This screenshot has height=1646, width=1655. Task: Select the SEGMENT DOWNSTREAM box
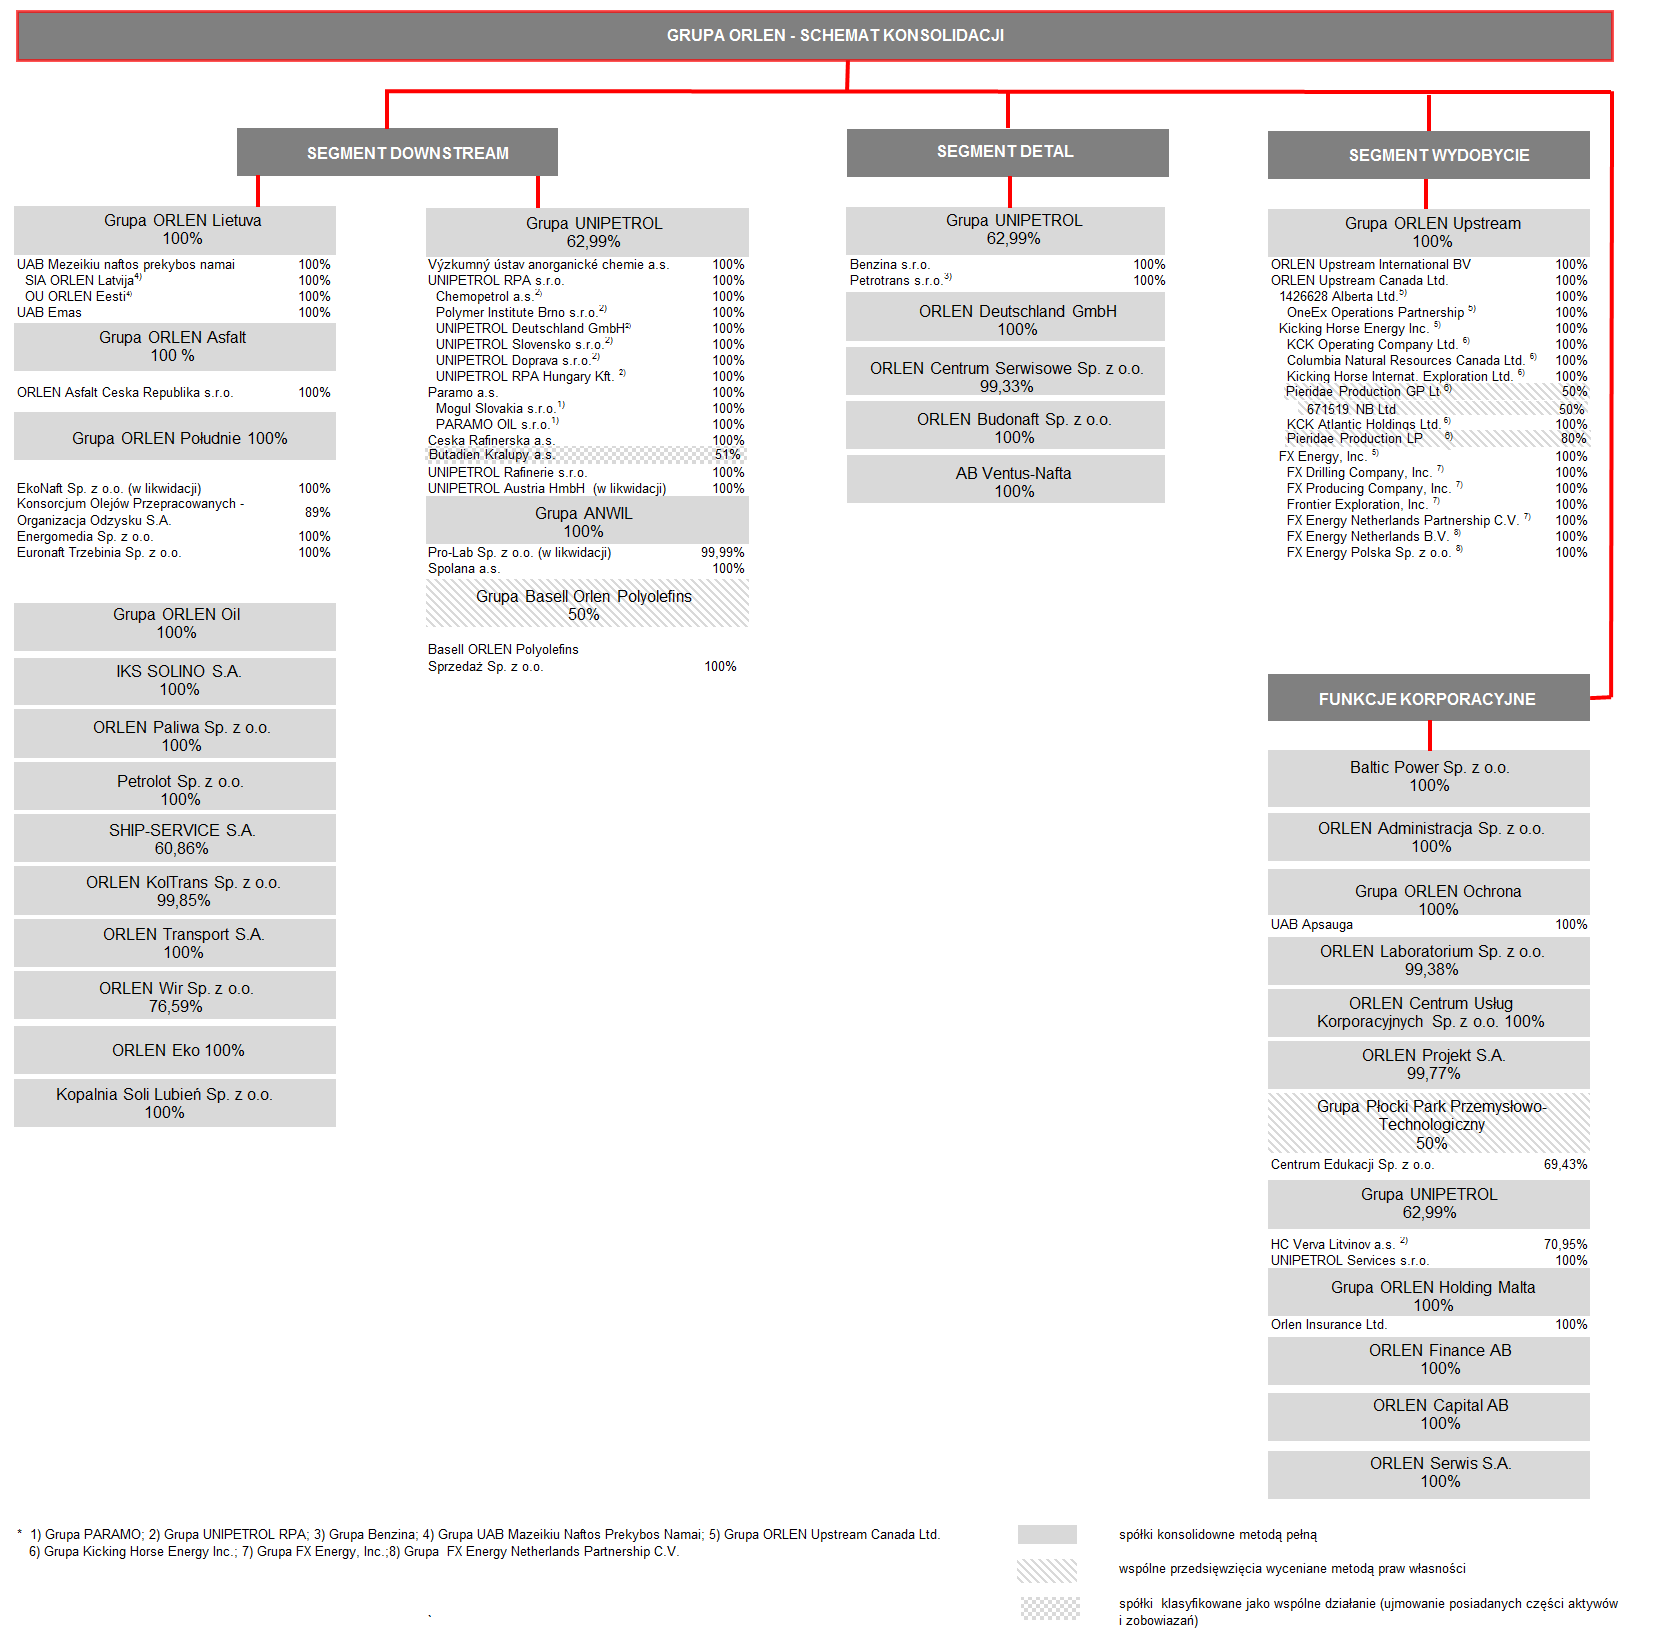point(397,152)
